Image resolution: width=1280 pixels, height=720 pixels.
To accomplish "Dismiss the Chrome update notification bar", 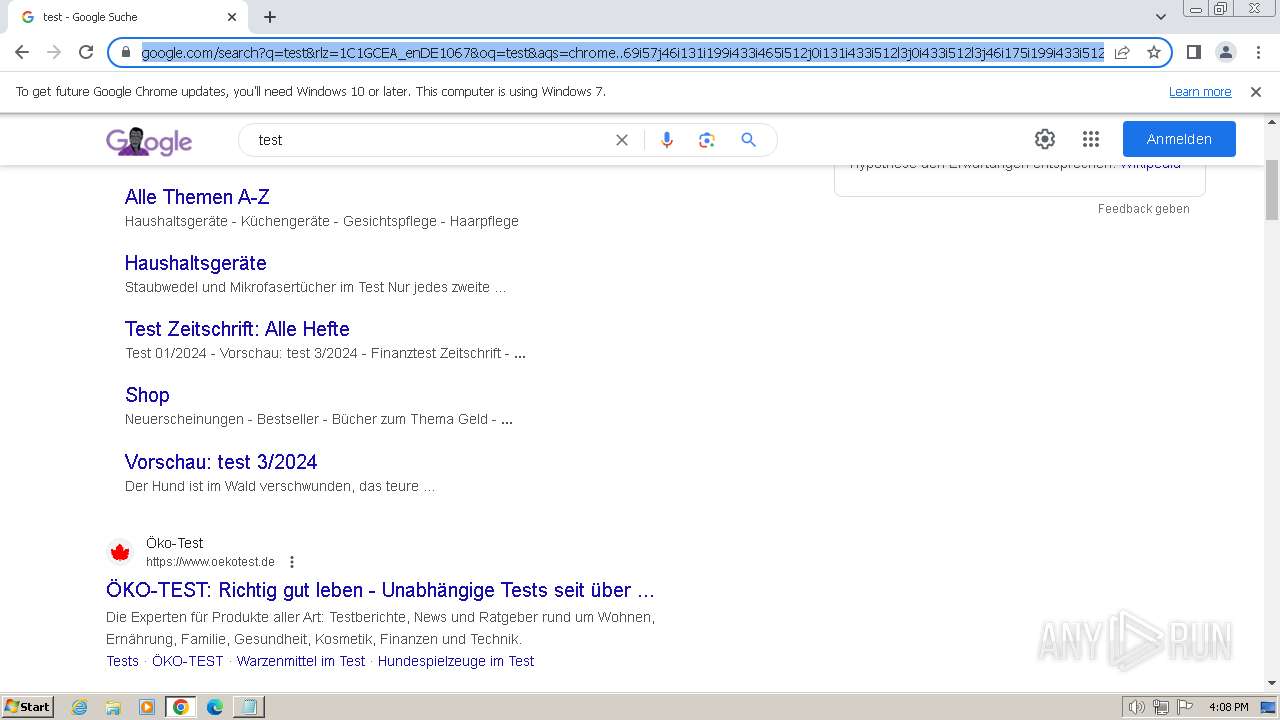I will (1256, 92).
